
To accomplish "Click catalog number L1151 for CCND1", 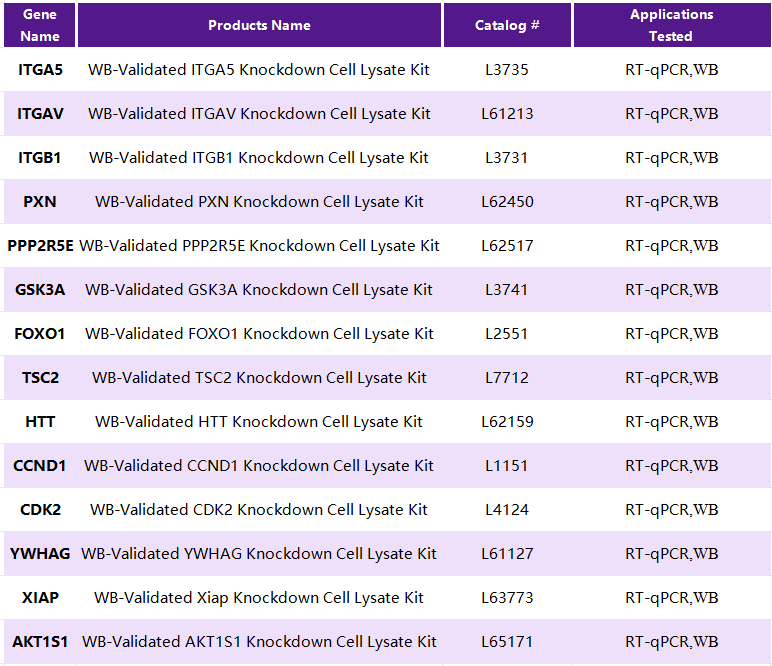I will 507,466.
